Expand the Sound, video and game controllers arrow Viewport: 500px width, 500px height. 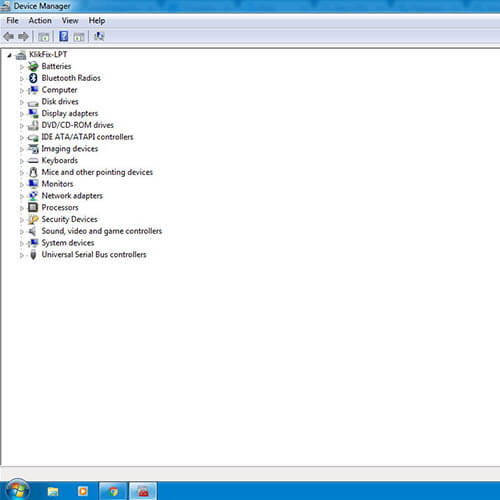(x=22, y=232)
